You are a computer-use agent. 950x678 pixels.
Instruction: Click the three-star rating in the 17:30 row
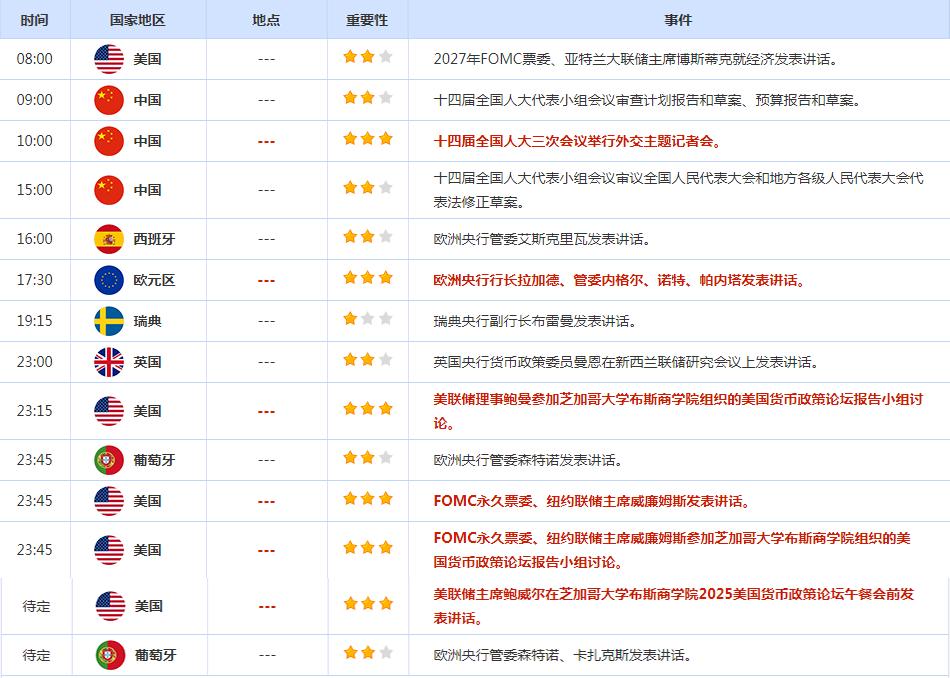pos(367,279)
